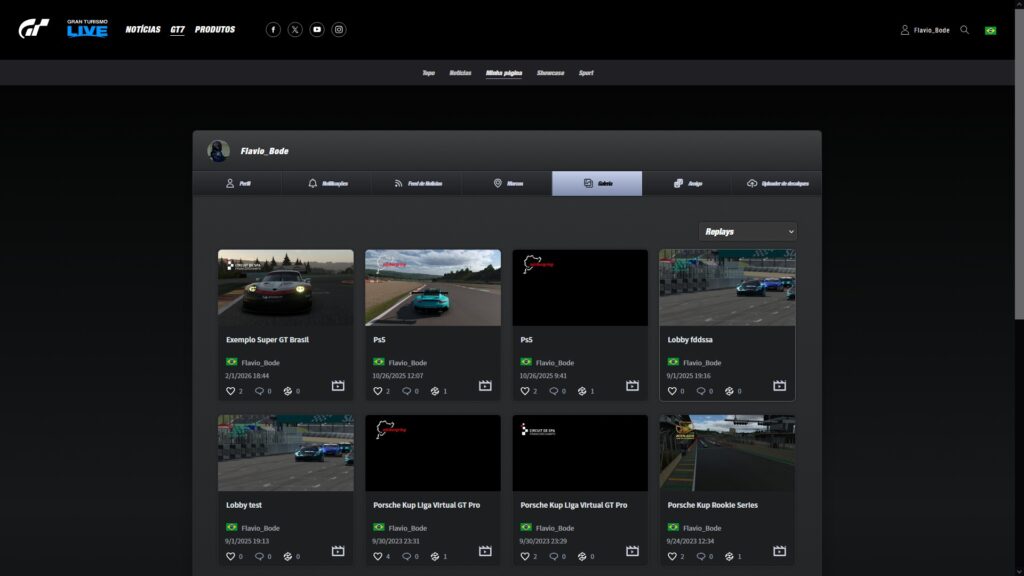Viewport: 1024px width, 576px height.
Task: Open comments on Lobby fddssa replay
Action: [x=700, y=391]
